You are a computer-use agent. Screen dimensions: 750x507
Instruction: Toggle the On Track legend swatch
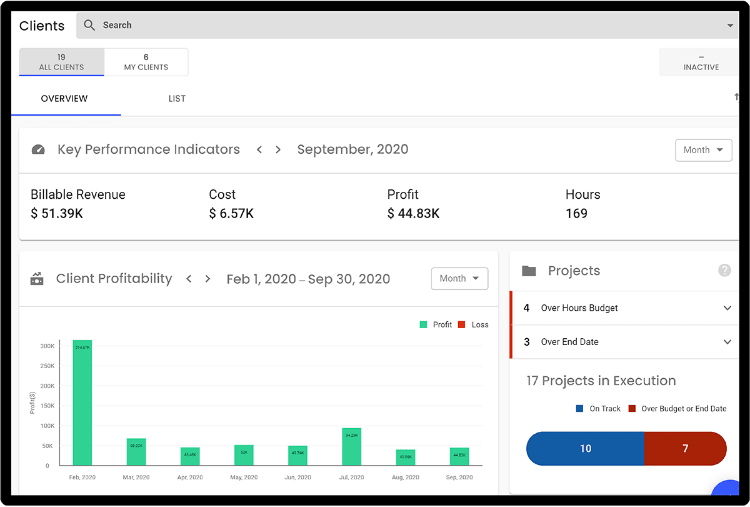(579, 408)
